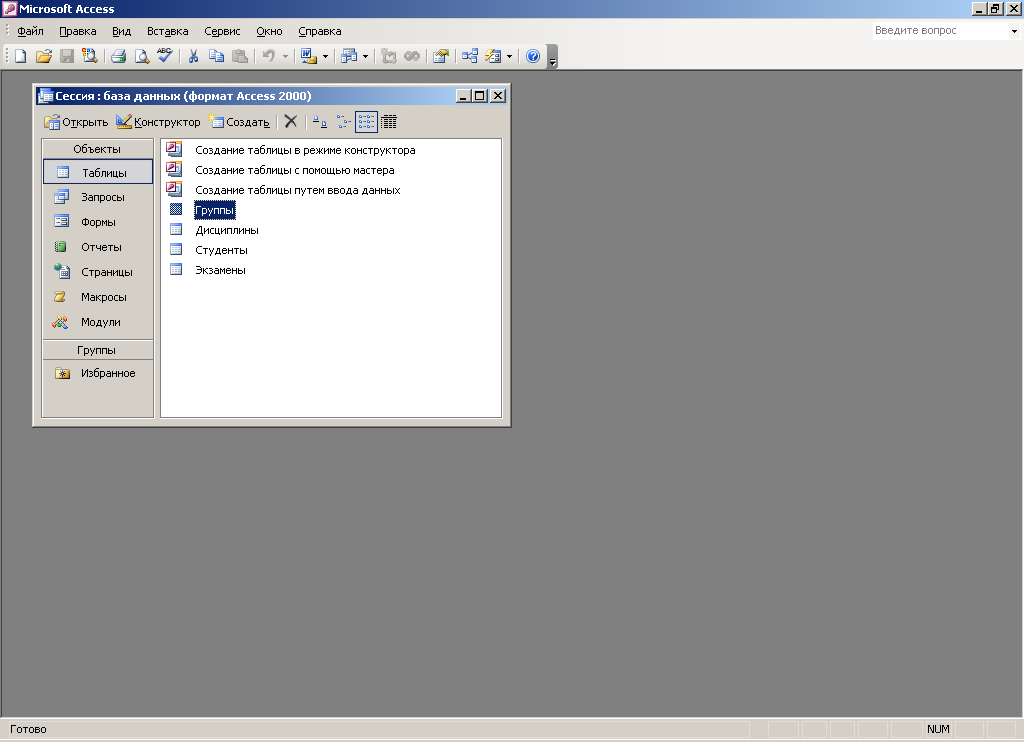Open the Undo history dropdown arrow

tap(285, 56)
